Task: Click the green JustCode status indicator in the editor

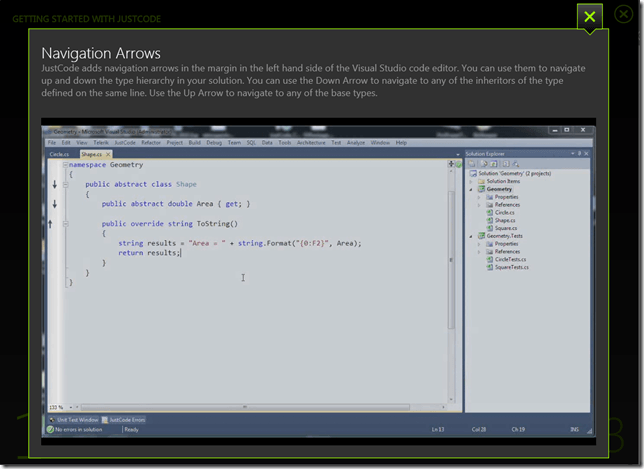Action: pyautogui.click(x=458, y=164)
